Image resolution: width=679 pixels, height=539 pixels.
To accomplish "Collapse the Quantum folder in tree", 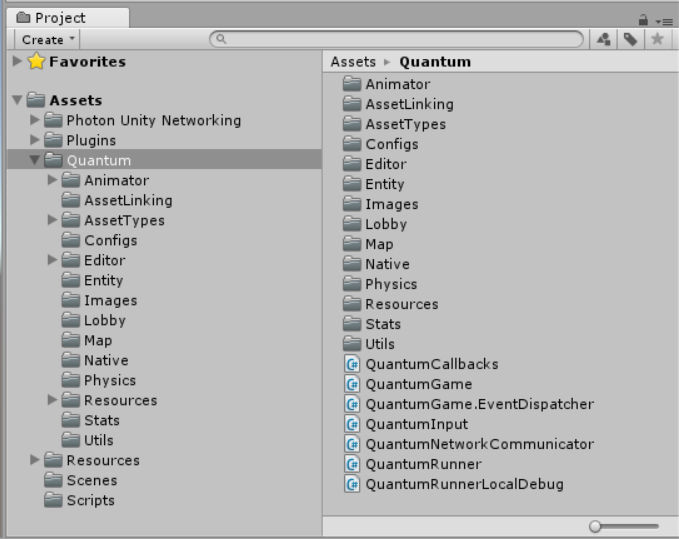I will 34,160.
